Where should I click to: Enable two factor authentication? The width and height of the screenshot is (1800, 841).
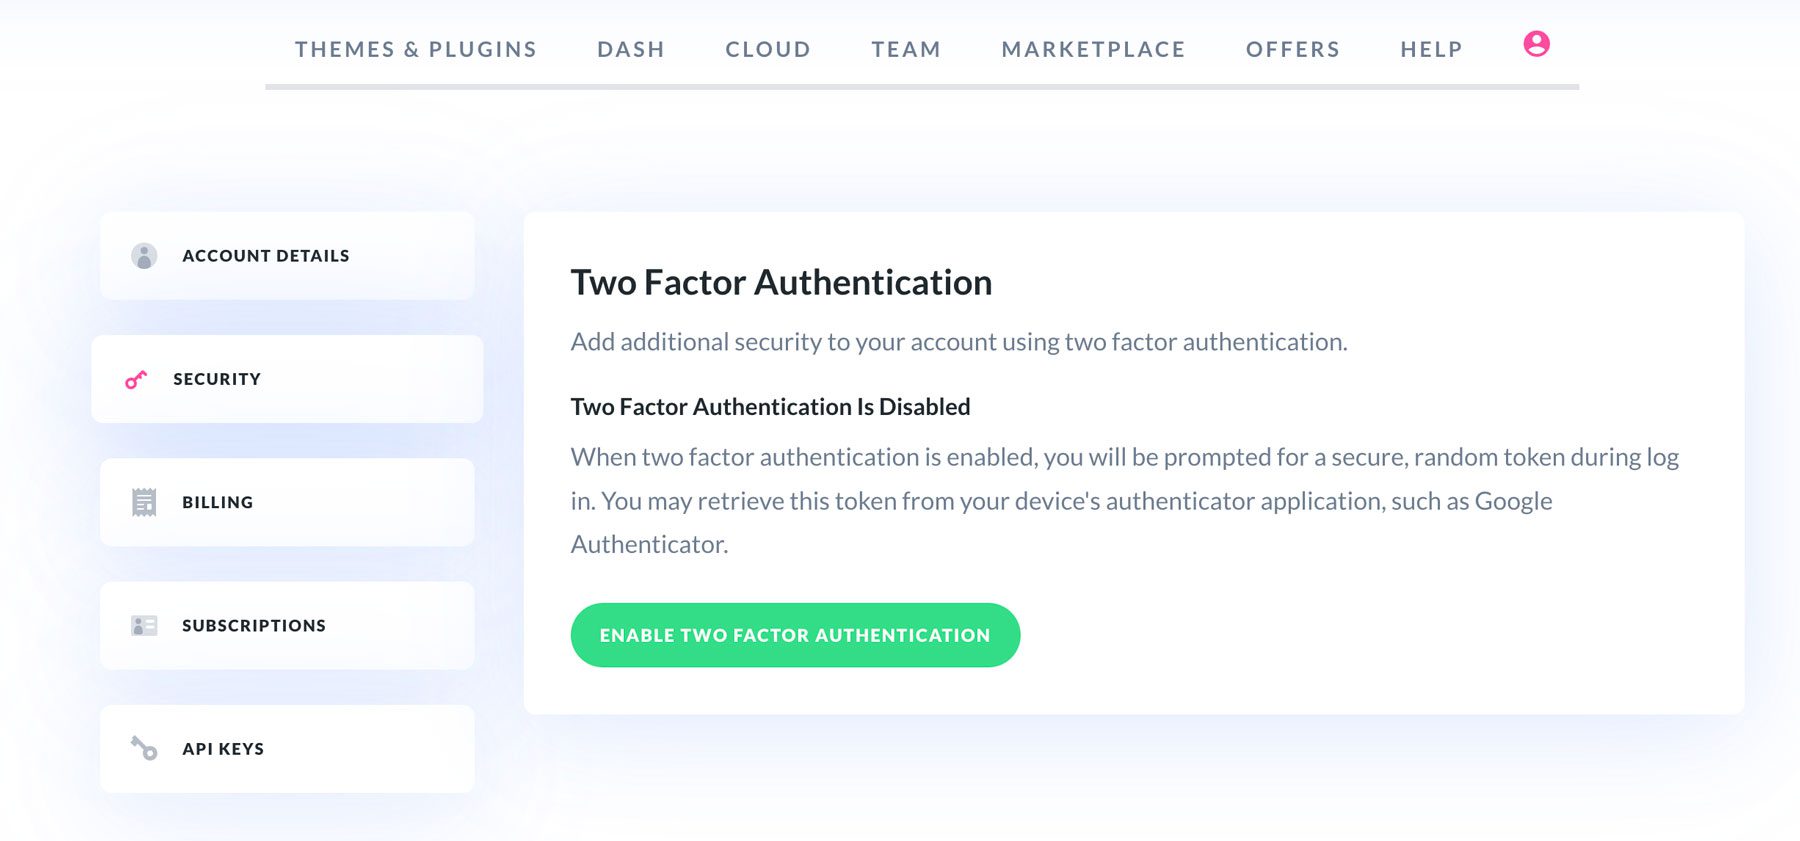click(795, 634)
